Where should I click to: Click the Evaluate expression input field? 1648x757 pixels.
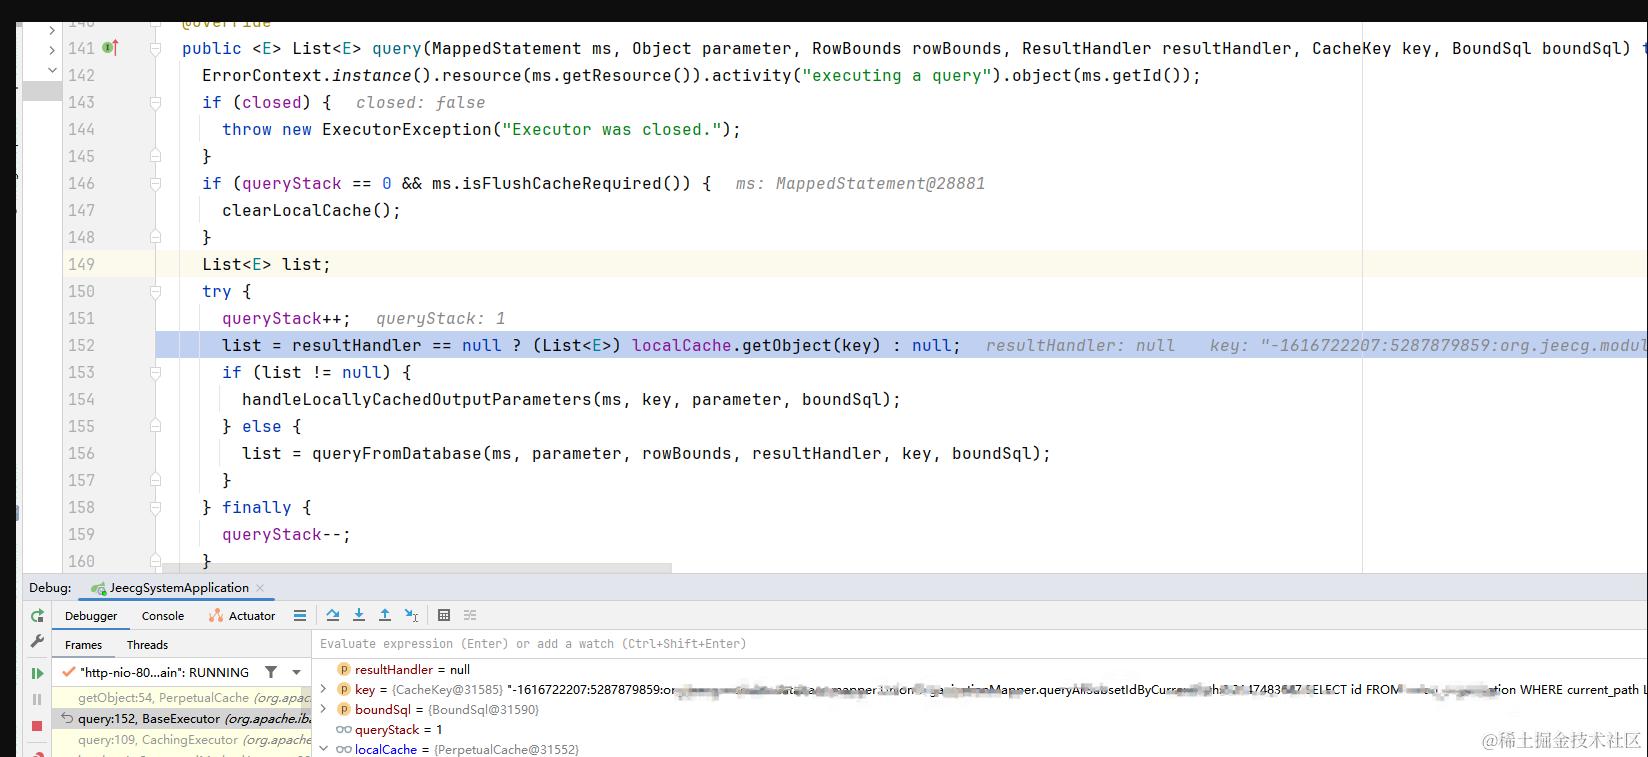[980, 644]
